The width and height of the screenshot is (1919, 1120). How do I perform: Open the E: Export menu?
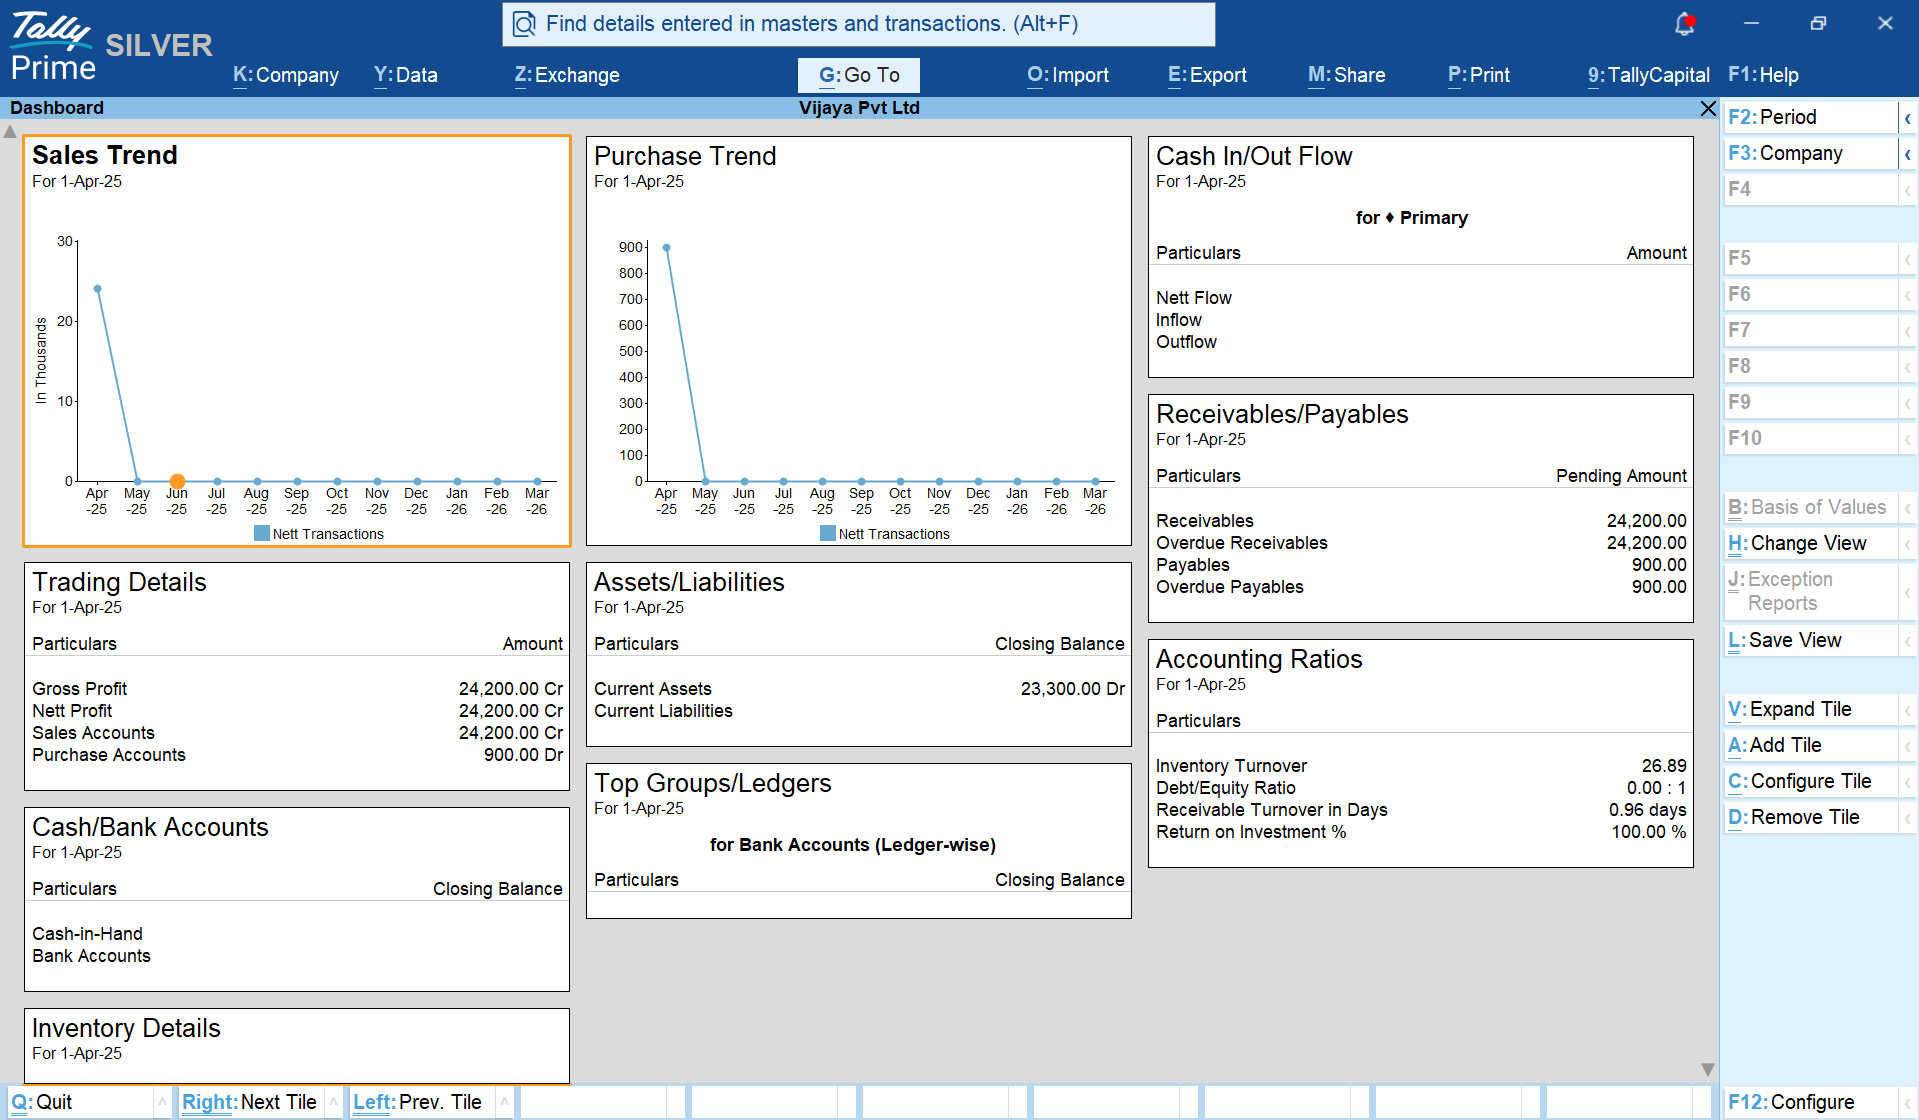click(x=1206, y=75)
